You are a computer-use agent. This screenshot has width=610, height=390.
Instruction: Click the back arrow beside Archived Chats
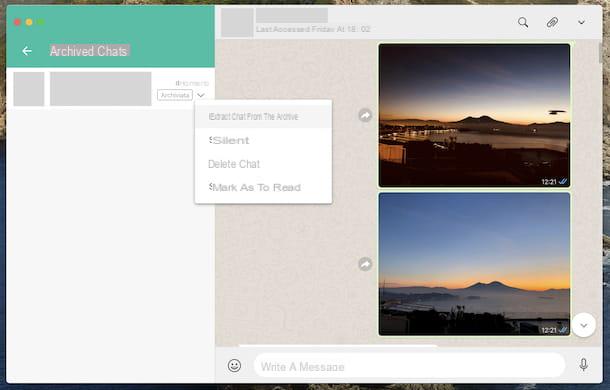click(27, 51)
